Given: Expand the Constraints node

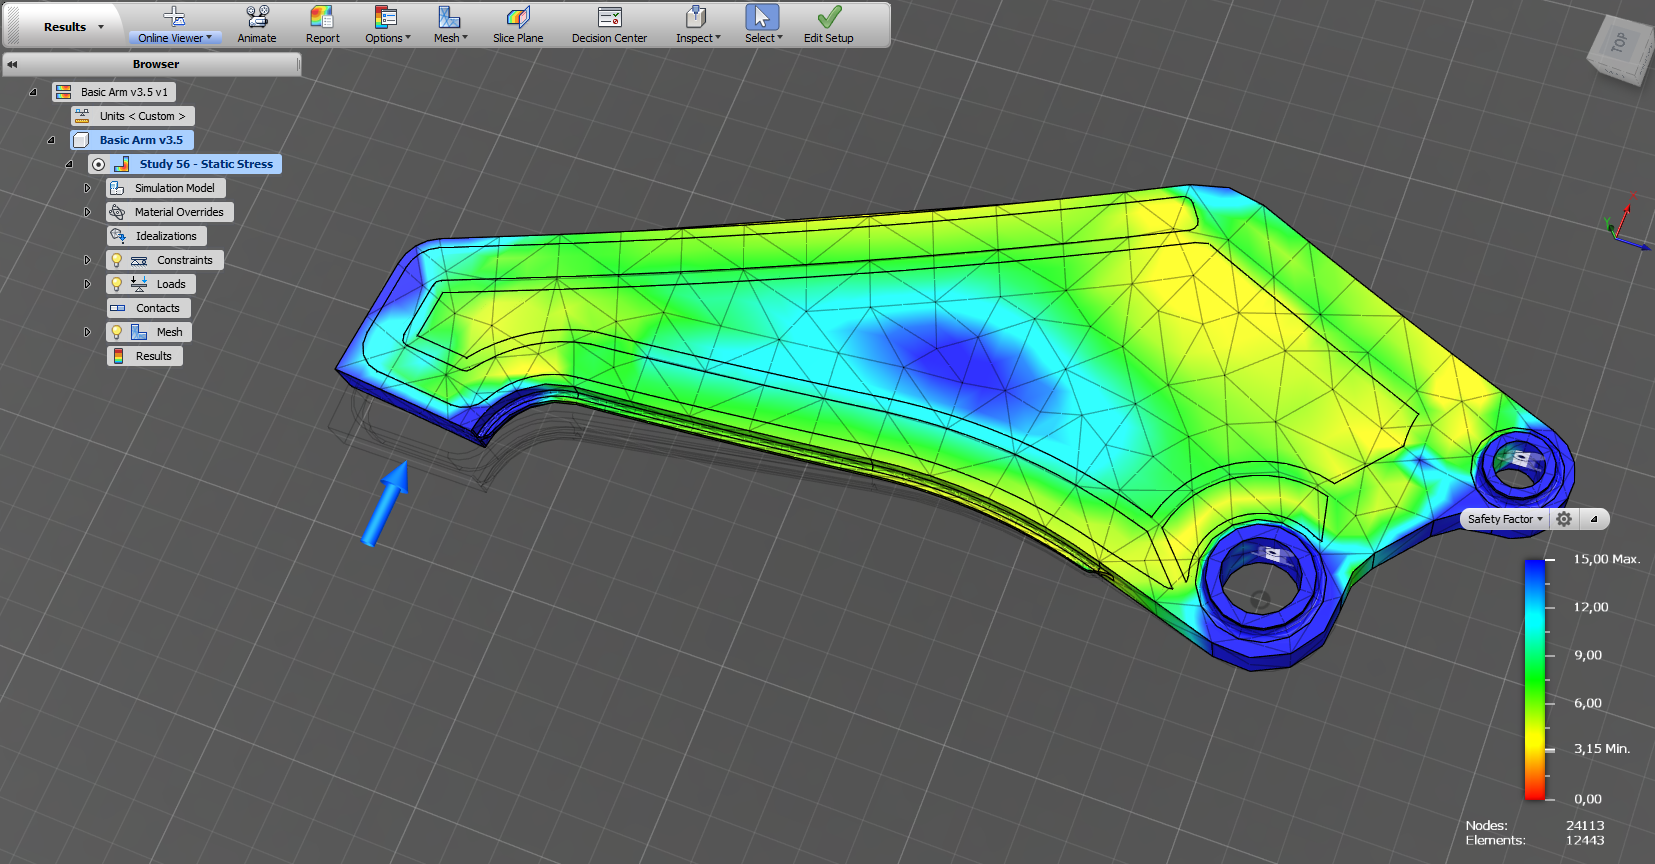Looking at the screenshot, I should pos(87,260).
